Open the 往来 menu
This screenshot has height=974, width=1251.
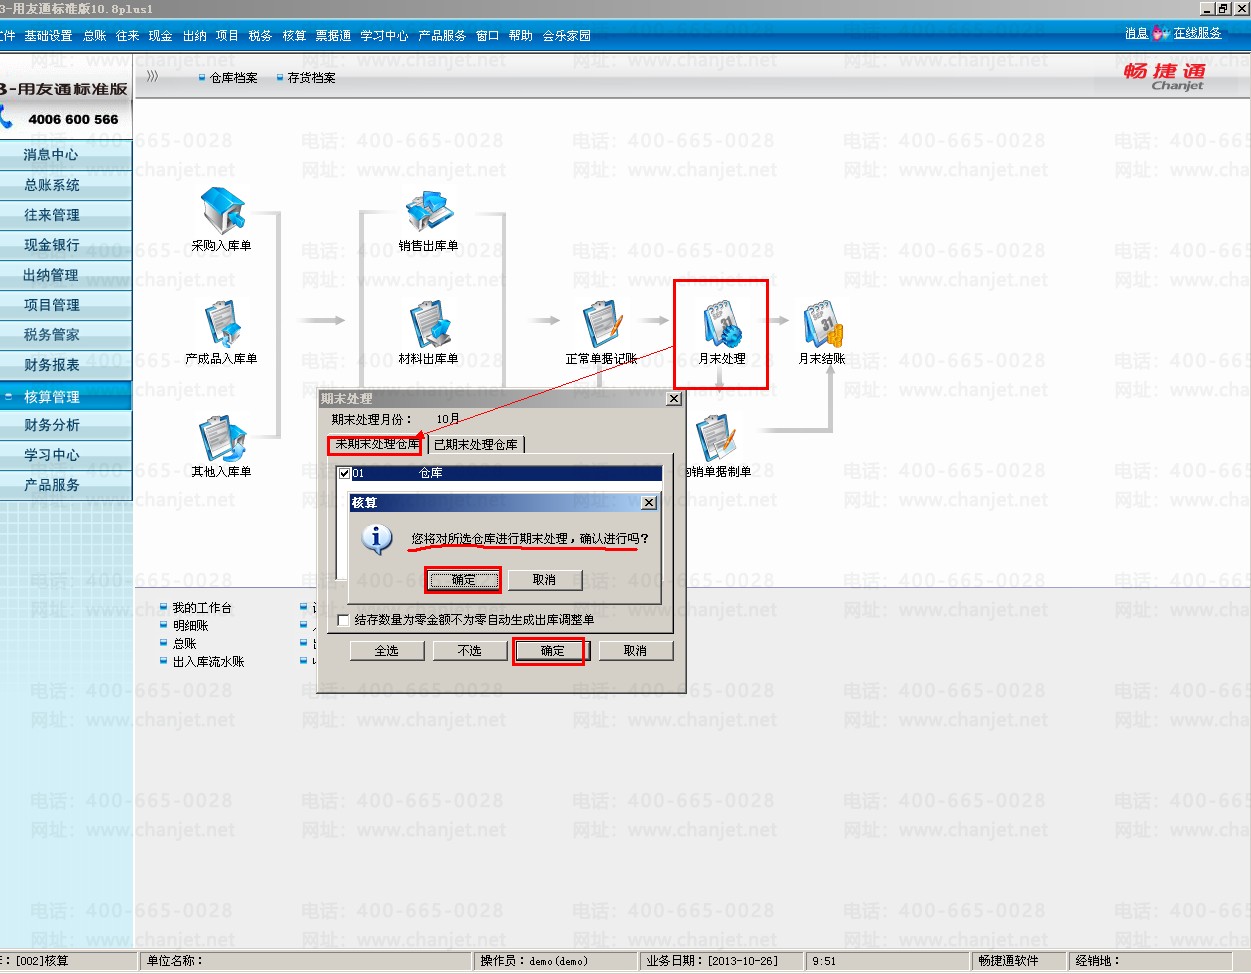(x=128, y=36)
